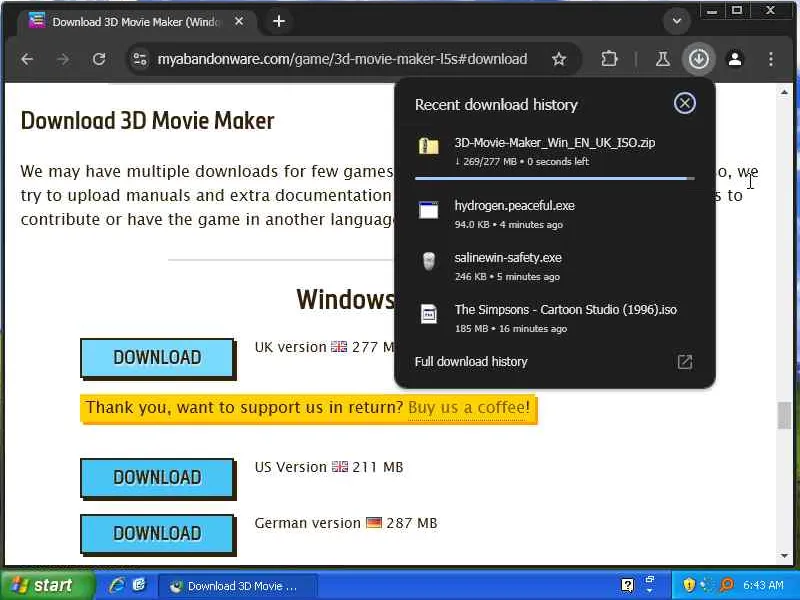The image size is (800, 600).
Task: Open The Simpsons - Cartoon Studio (1996).iso entry
Action: [555, 318]
